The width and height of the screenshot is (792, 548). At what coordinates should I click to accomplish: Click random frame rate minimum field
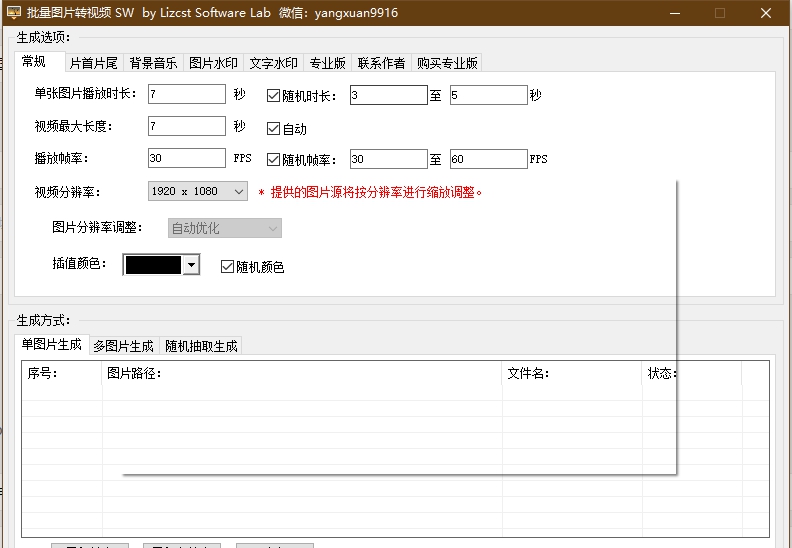click(388, 159)
